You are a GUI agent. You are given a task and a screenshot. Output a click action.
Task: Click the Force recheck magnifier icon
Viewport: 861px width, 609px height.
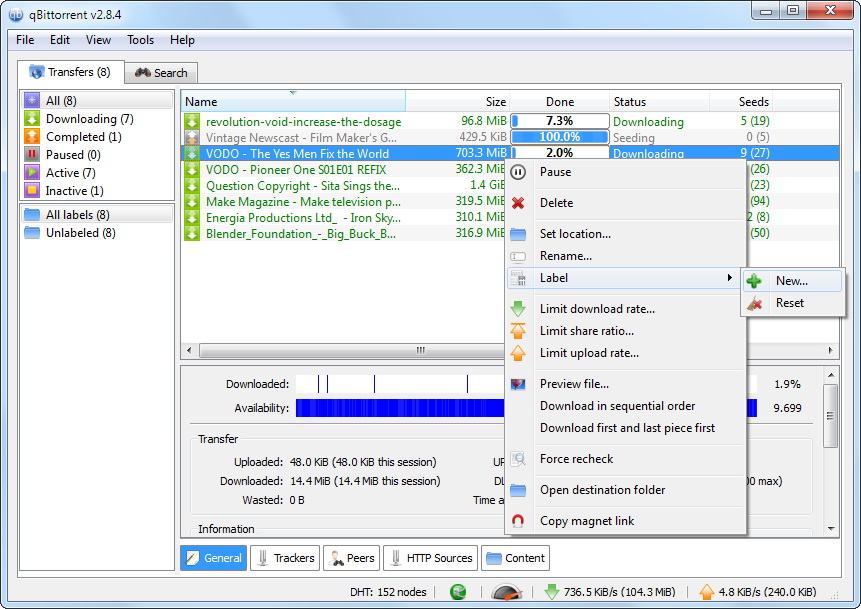coord(518,459)
